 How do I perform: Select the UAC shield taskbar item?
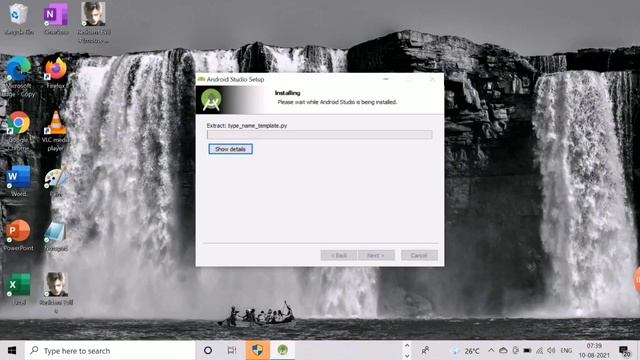click(x=258, y=350)
